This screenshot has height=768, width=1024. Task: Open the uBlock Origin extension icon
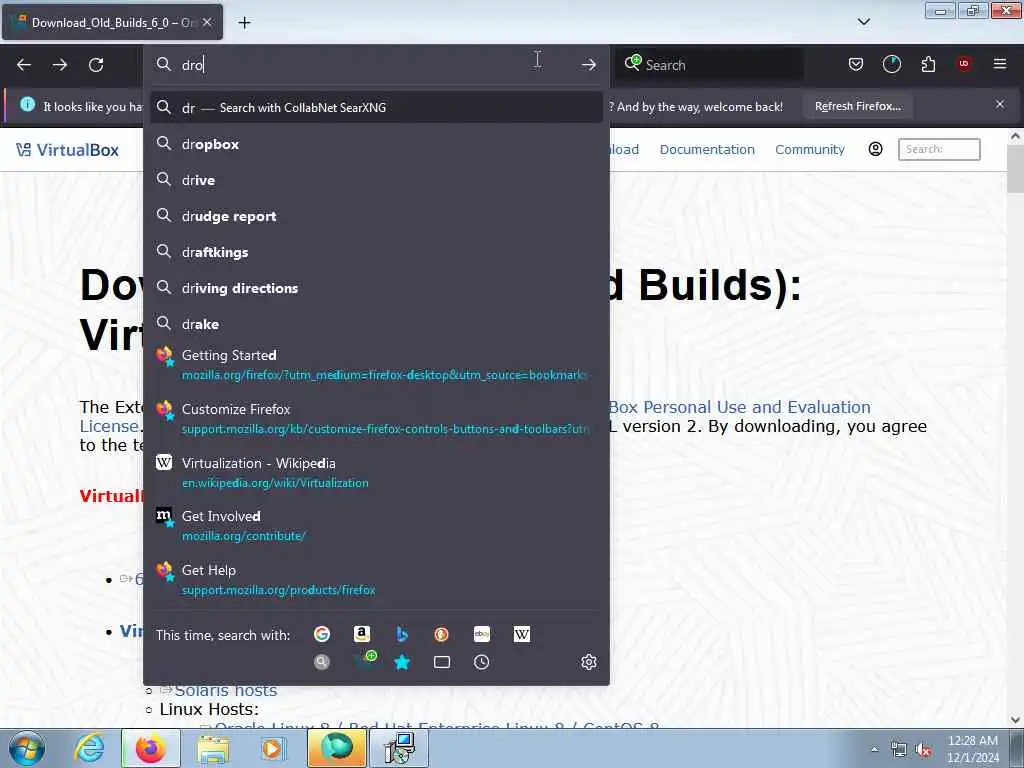tap(964, 64)
